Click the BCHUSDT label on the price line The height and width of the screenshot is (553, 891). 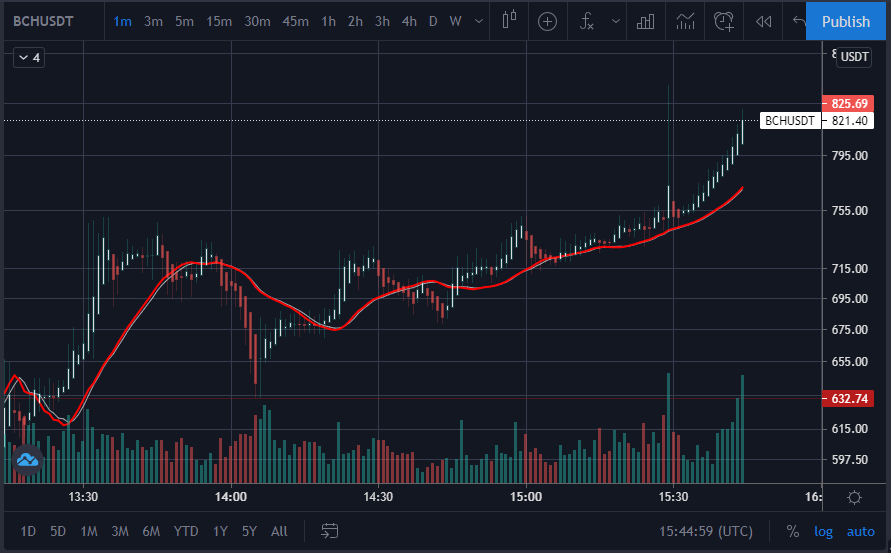tap(790, 120)
